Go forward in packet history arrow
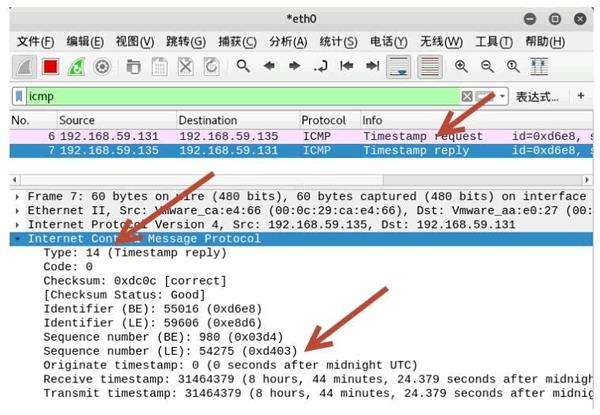 [x=294, y=67]
